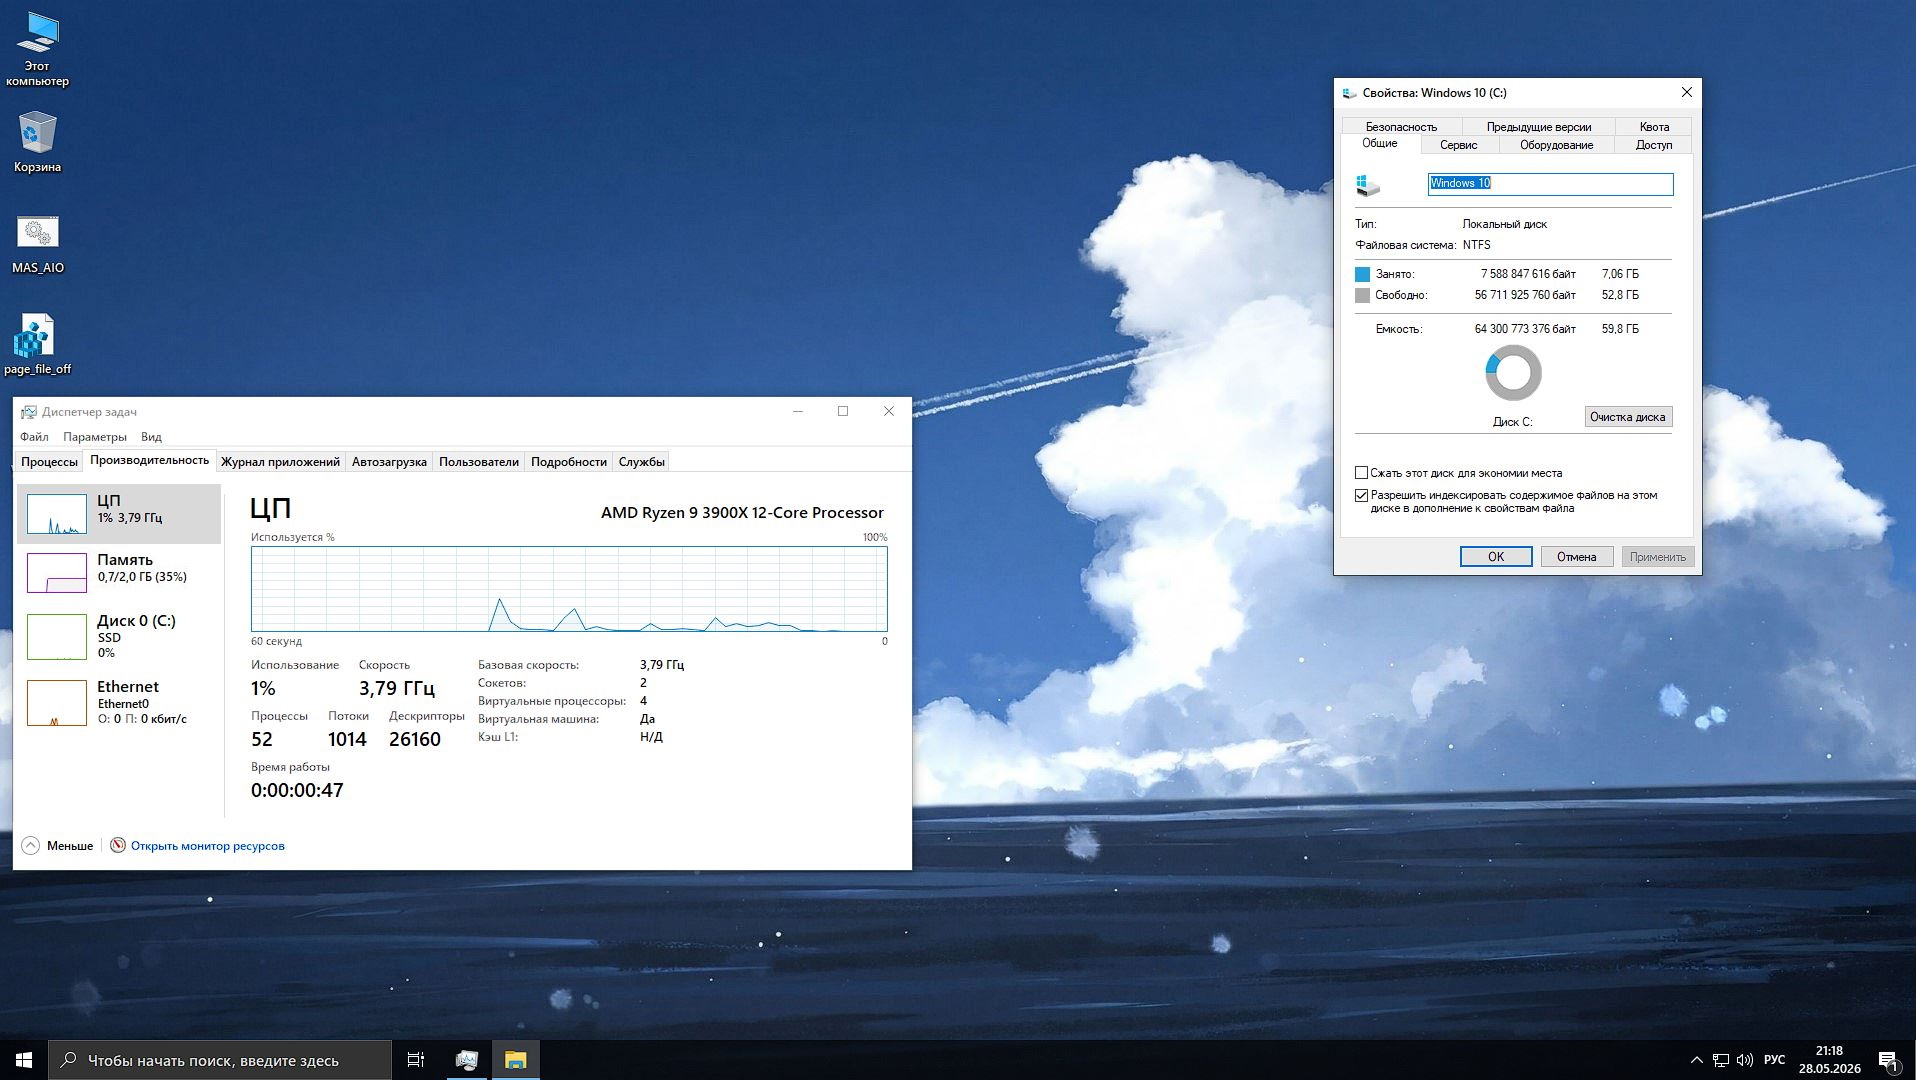Select the Память performance item
Viewport: 1916px width, 1080px height.
click(119, 573)
